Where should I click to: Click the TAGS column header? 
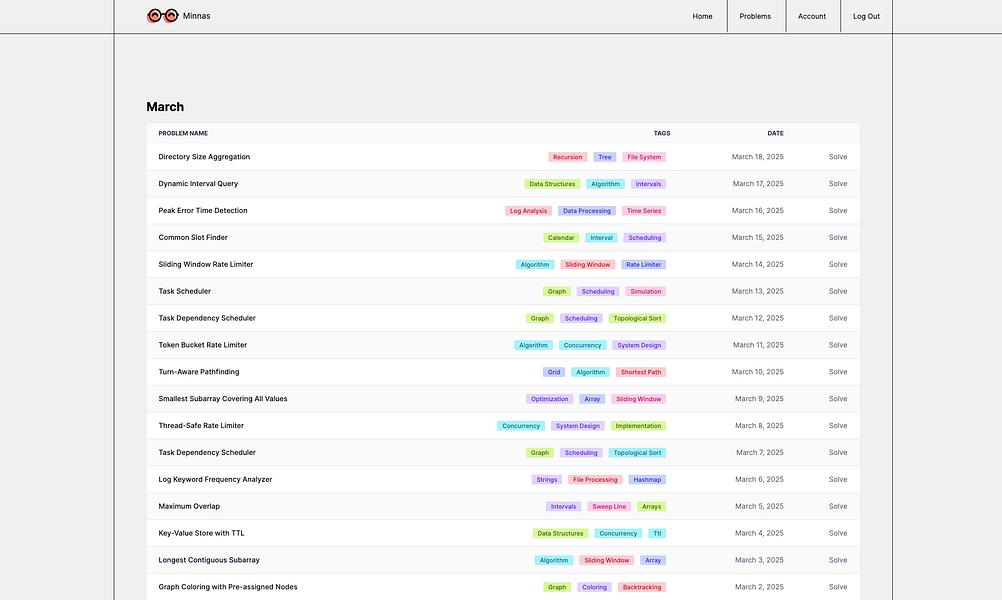(x=661, y=134)
